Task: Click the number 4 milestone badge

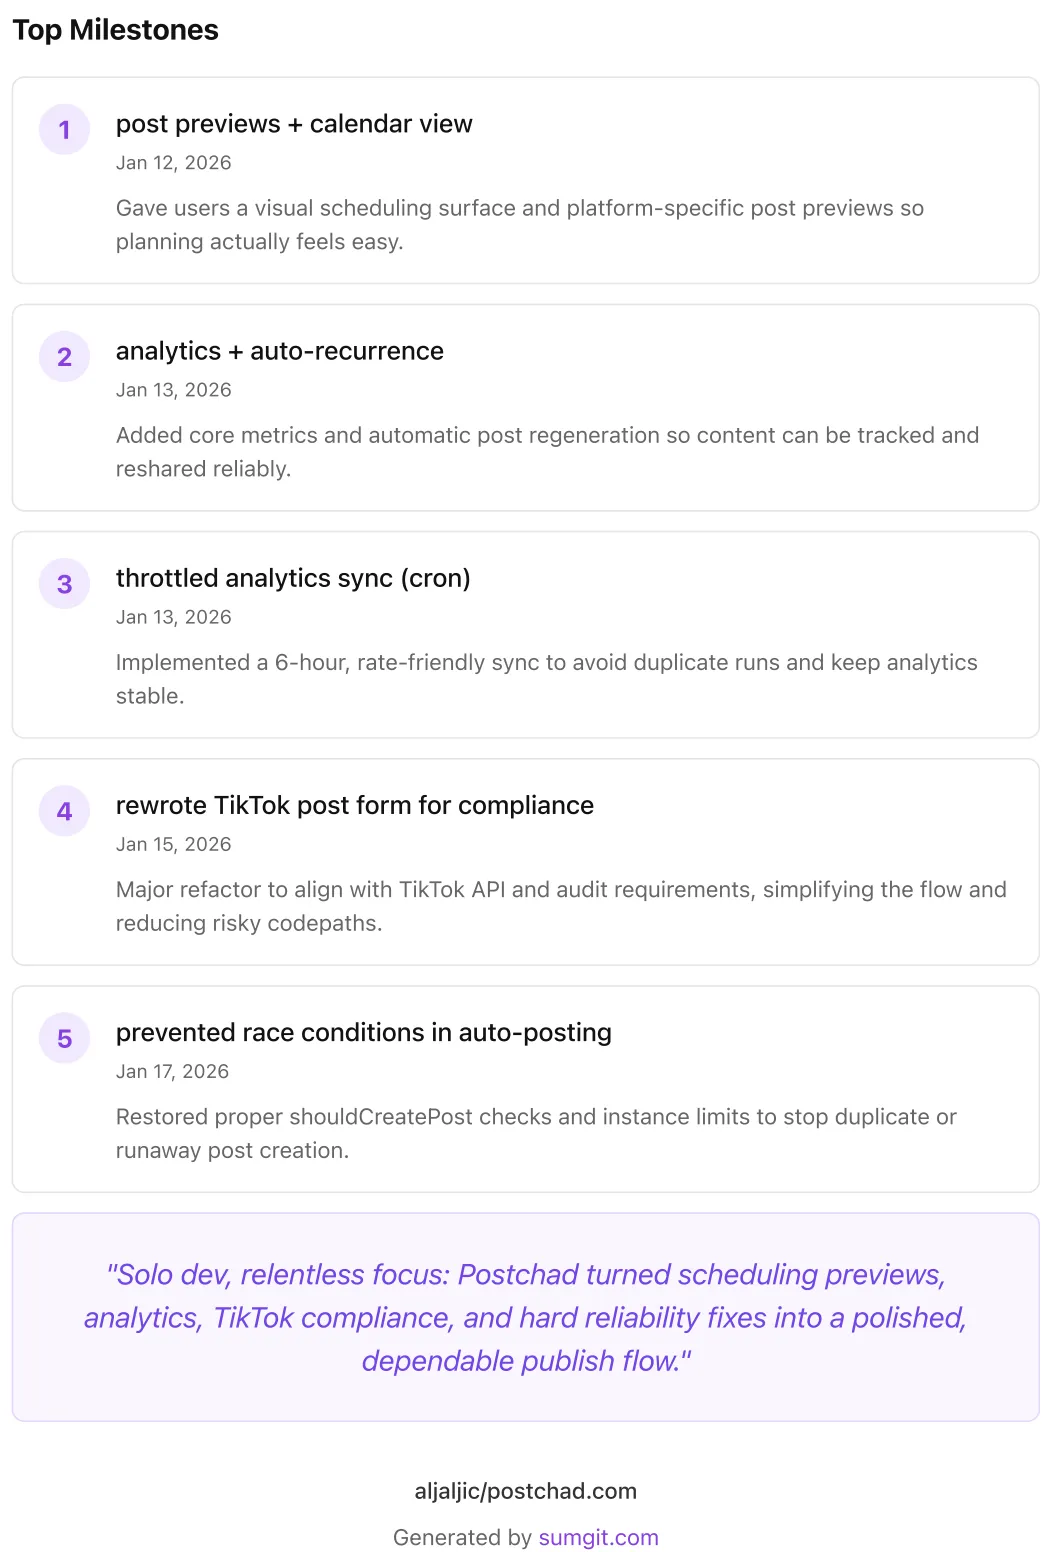Action: pos(64,811)
